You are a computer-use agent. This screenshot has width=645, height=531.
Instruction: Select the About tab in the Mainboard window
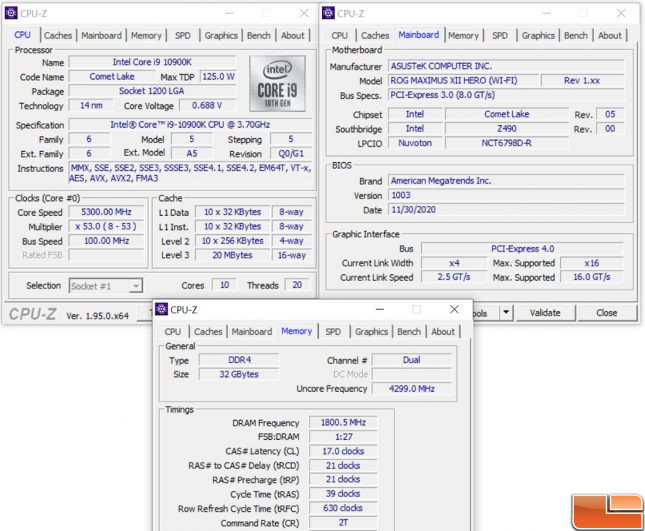(610, 36)
